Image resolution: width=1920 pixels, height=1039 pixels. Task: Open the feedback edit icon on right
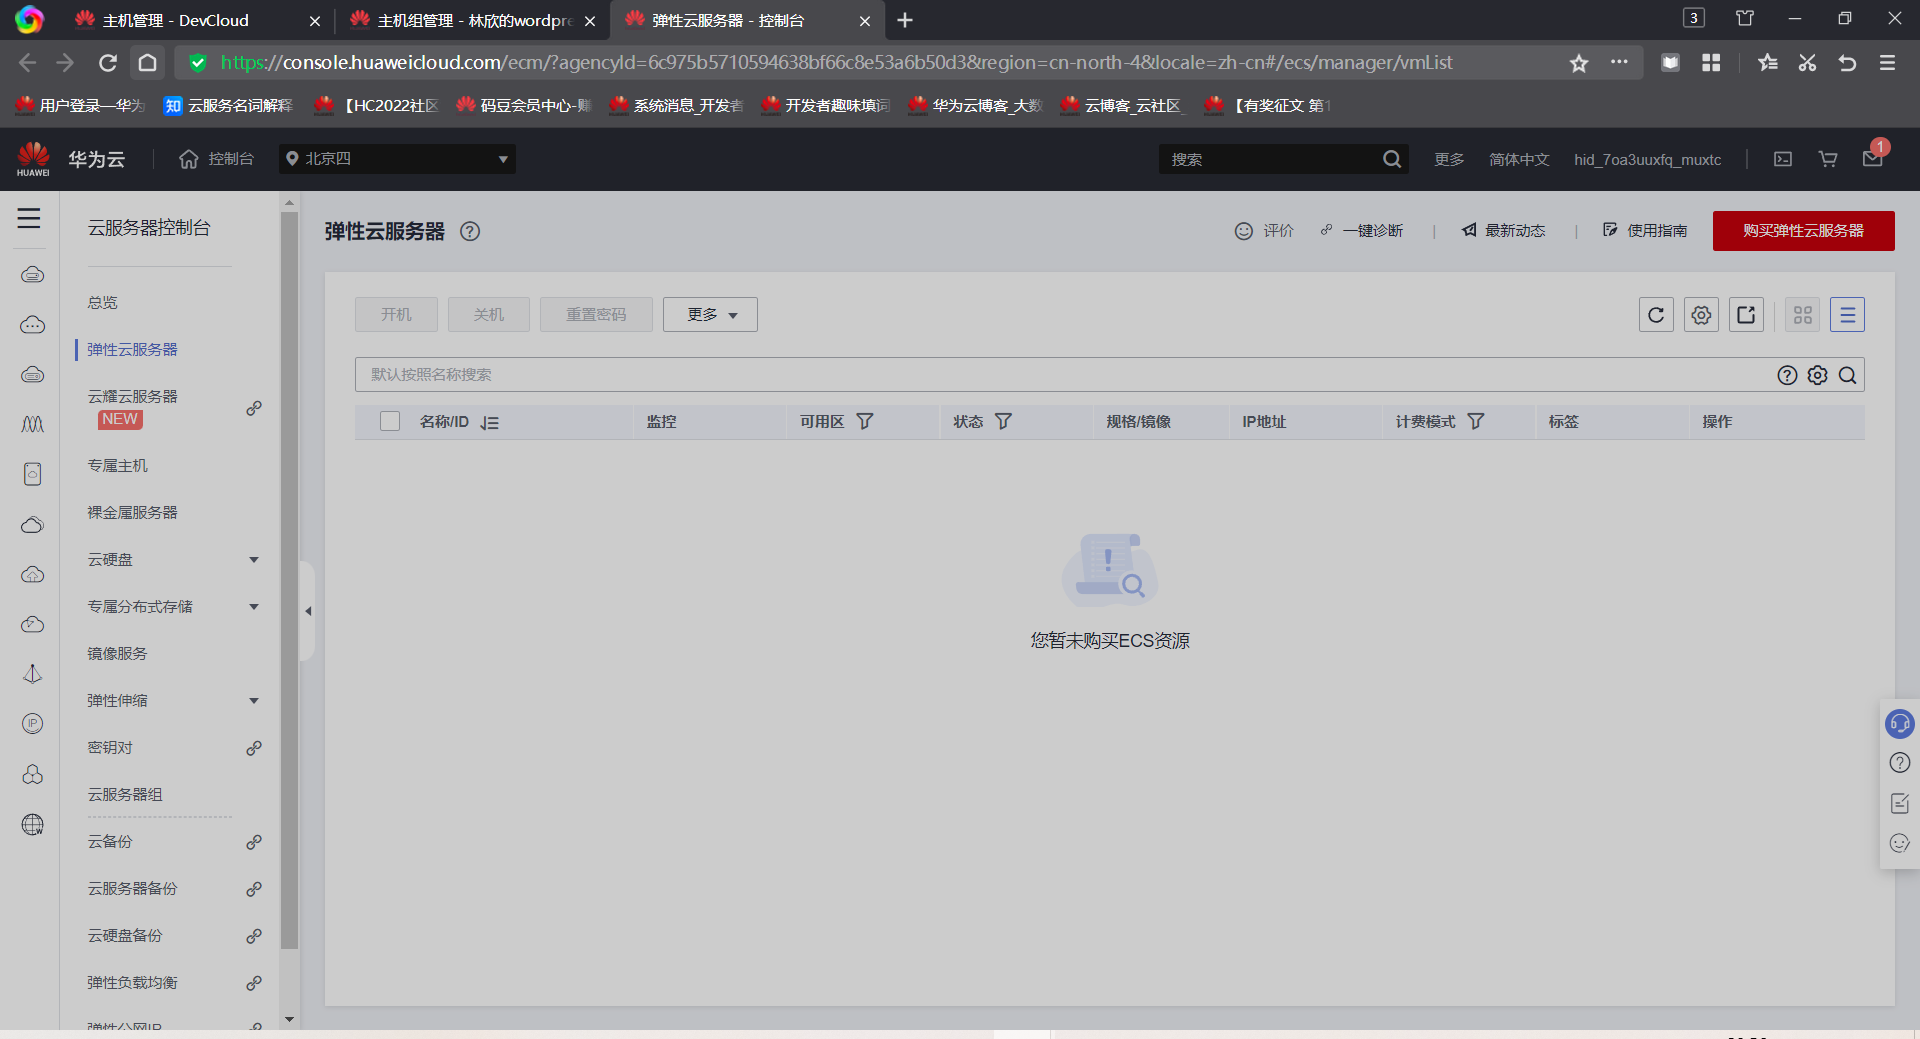1900,803
